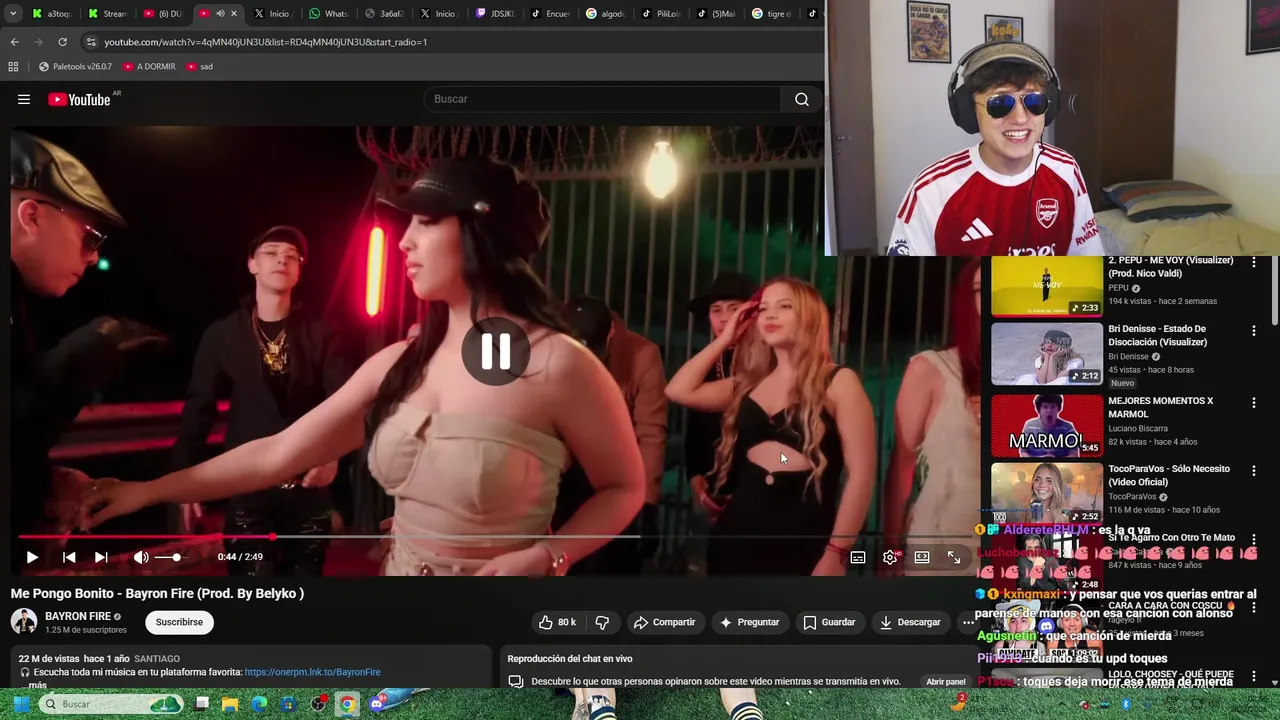The height and width of the screenshot is (720, 1280).
Task: Click the Compartir share button
Action: 664,622
